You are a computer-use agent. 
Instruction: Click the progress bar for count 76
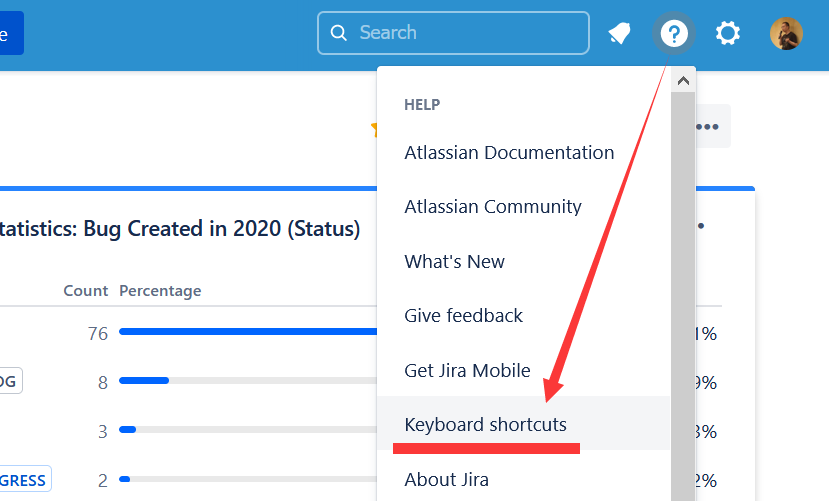pyautogui.click(x=248, y=331)
